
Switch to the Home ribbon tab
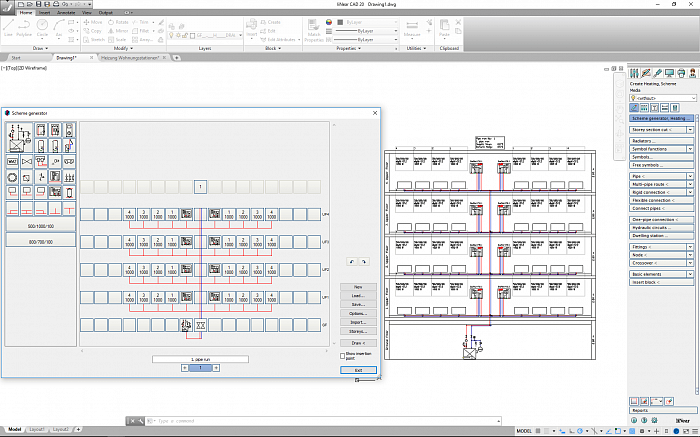tap(26, 12)
